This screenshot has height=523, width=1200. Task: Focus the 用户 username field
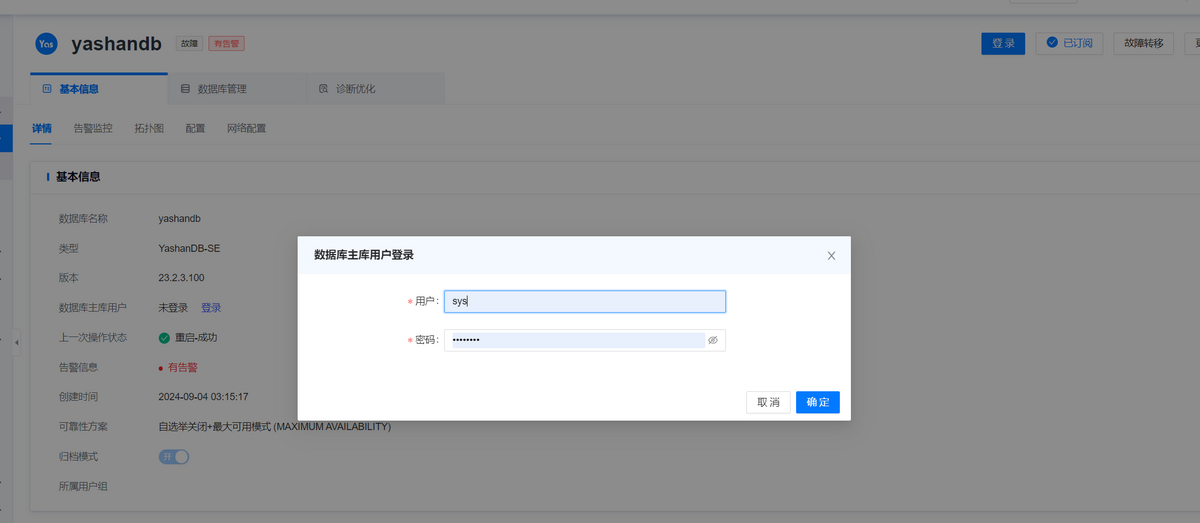pos(585,301)
